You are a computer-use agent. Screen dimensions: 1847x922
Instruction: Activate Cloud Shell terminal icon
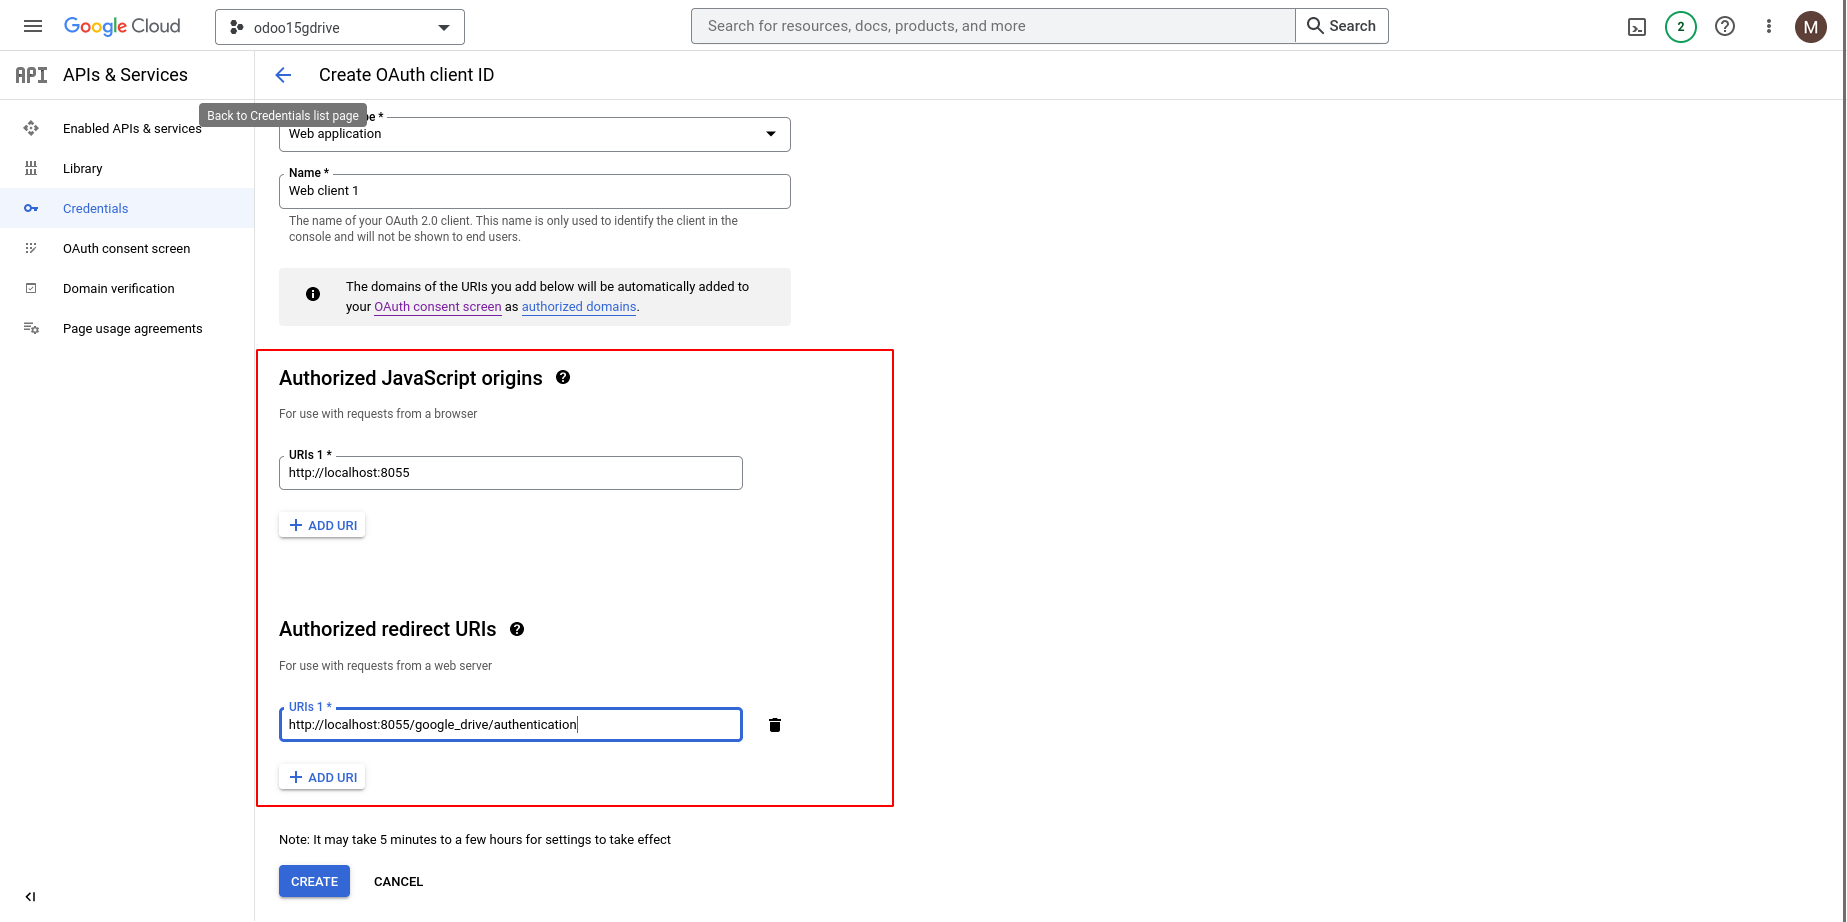tap(1637, 27)
